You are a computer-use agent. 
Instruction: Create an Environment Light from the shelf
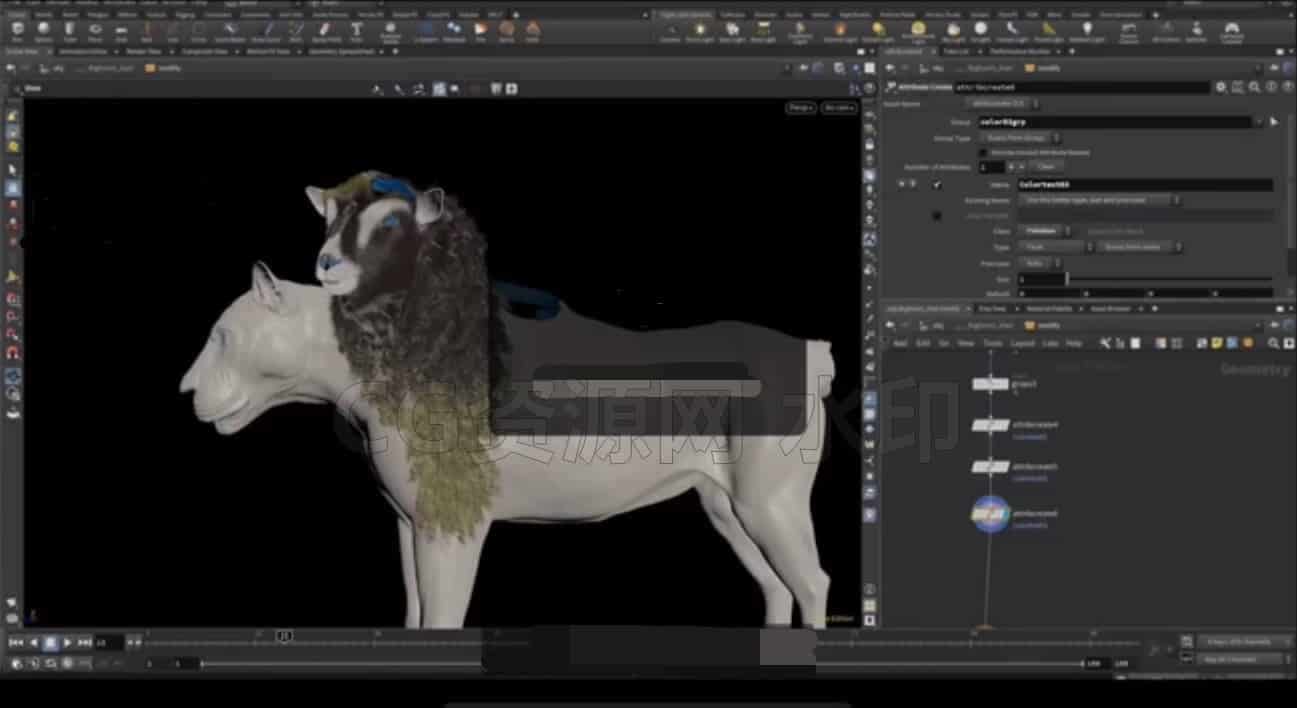[x=919, y=32]
